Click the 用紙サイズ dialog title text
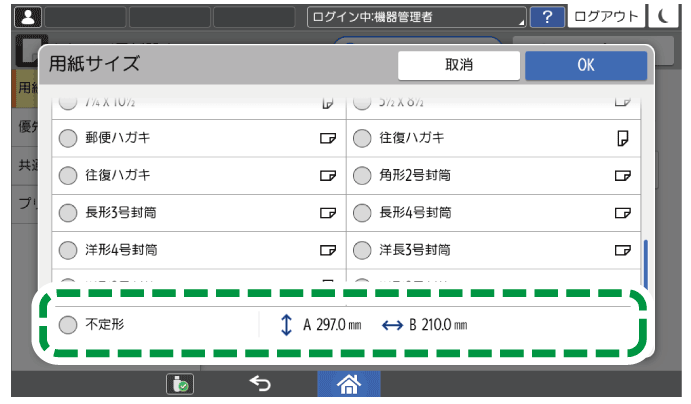 click(94, 64)
